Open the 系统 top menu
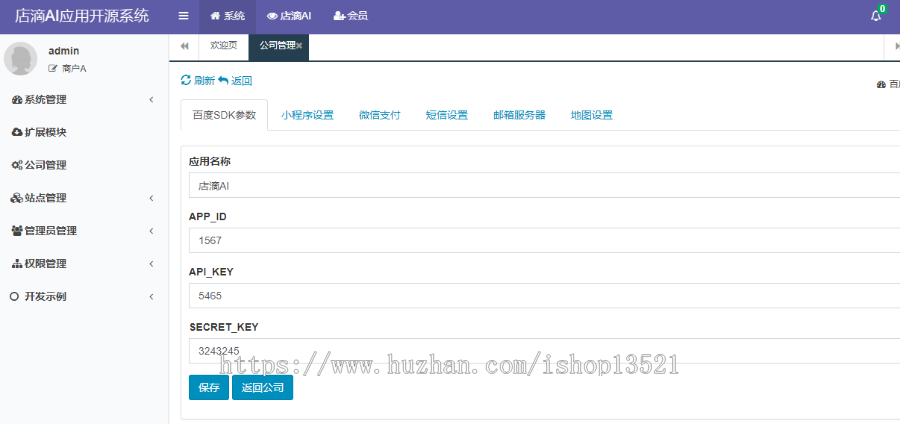 pyautogui.click(x=227, y=17)
